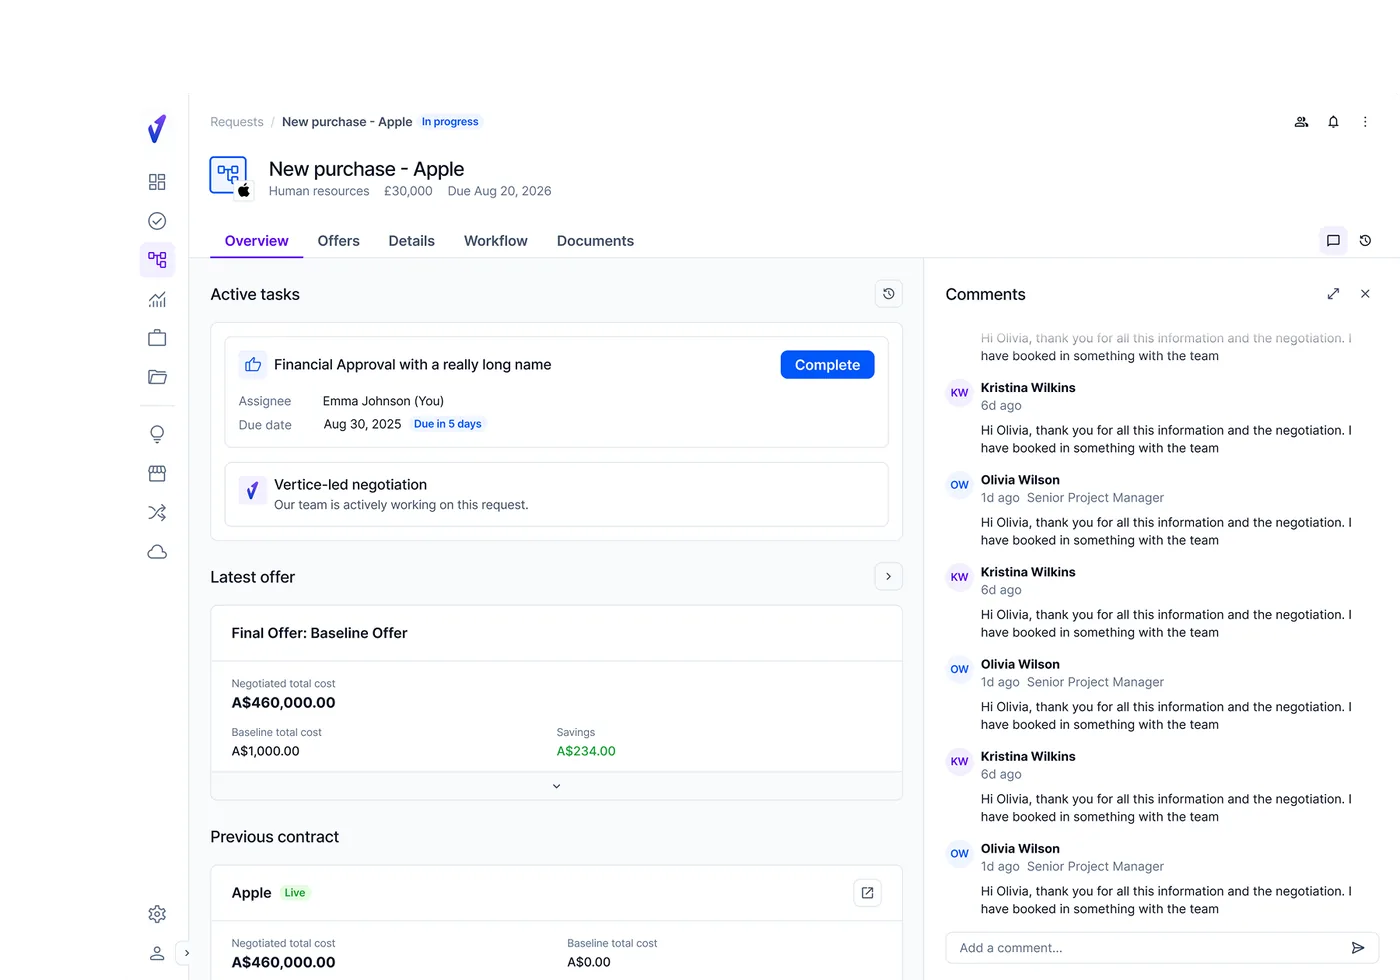Screen dimensions: 1400x980
Task: Open the Vertice logo home link
Action: coord(157,129)
